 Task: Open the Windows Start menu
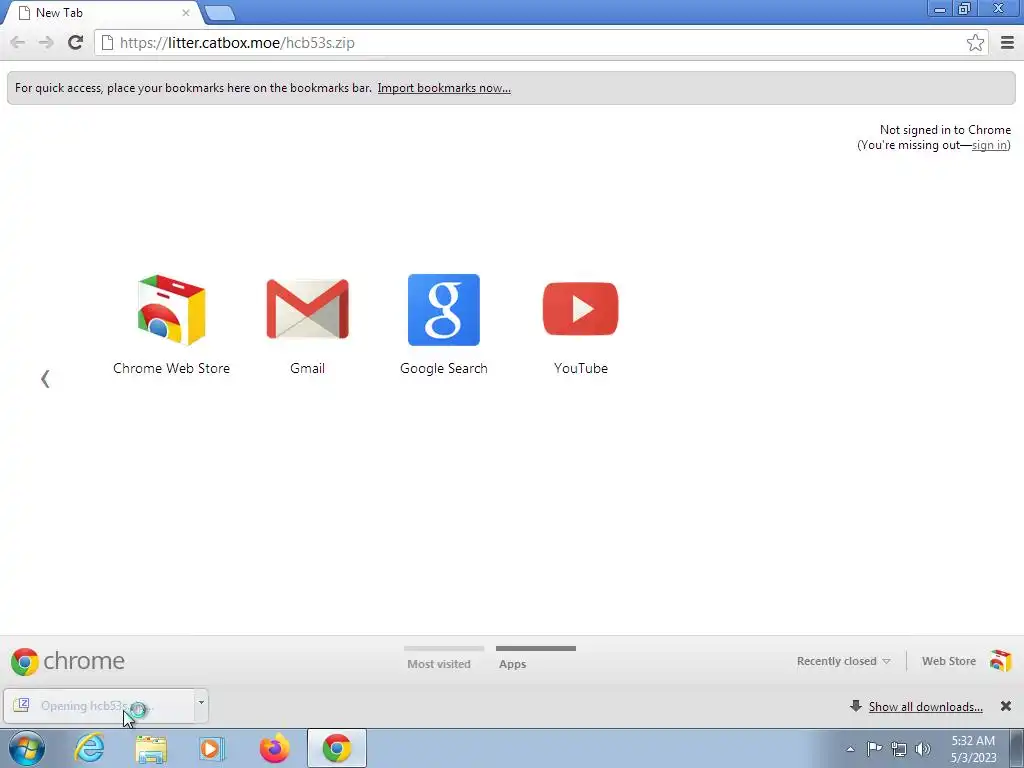click(x=27, y=748)
